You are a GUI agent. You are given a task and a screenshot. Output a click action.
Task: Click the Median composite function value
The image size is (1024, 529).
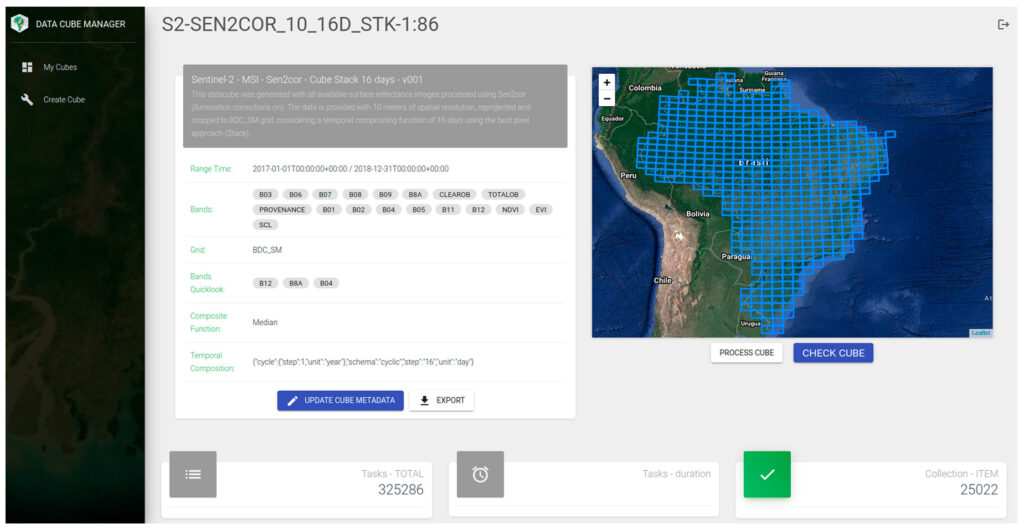pos(265,323)
